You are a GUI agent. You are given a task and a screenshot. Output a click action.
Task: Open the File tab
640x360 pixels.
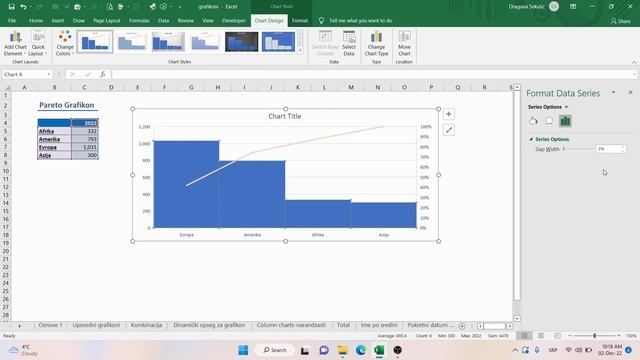click(x=12, y=20)
